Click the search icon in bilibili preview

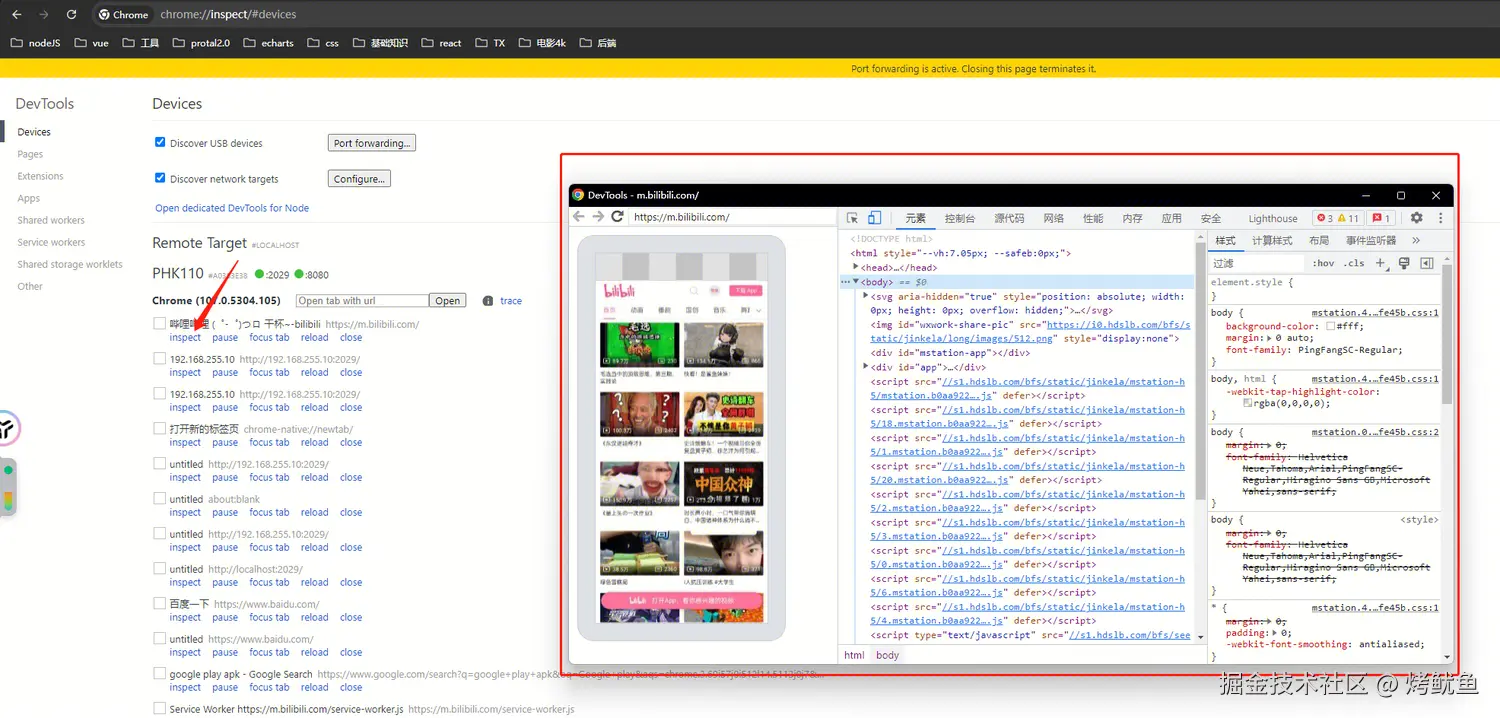point(693,290)
